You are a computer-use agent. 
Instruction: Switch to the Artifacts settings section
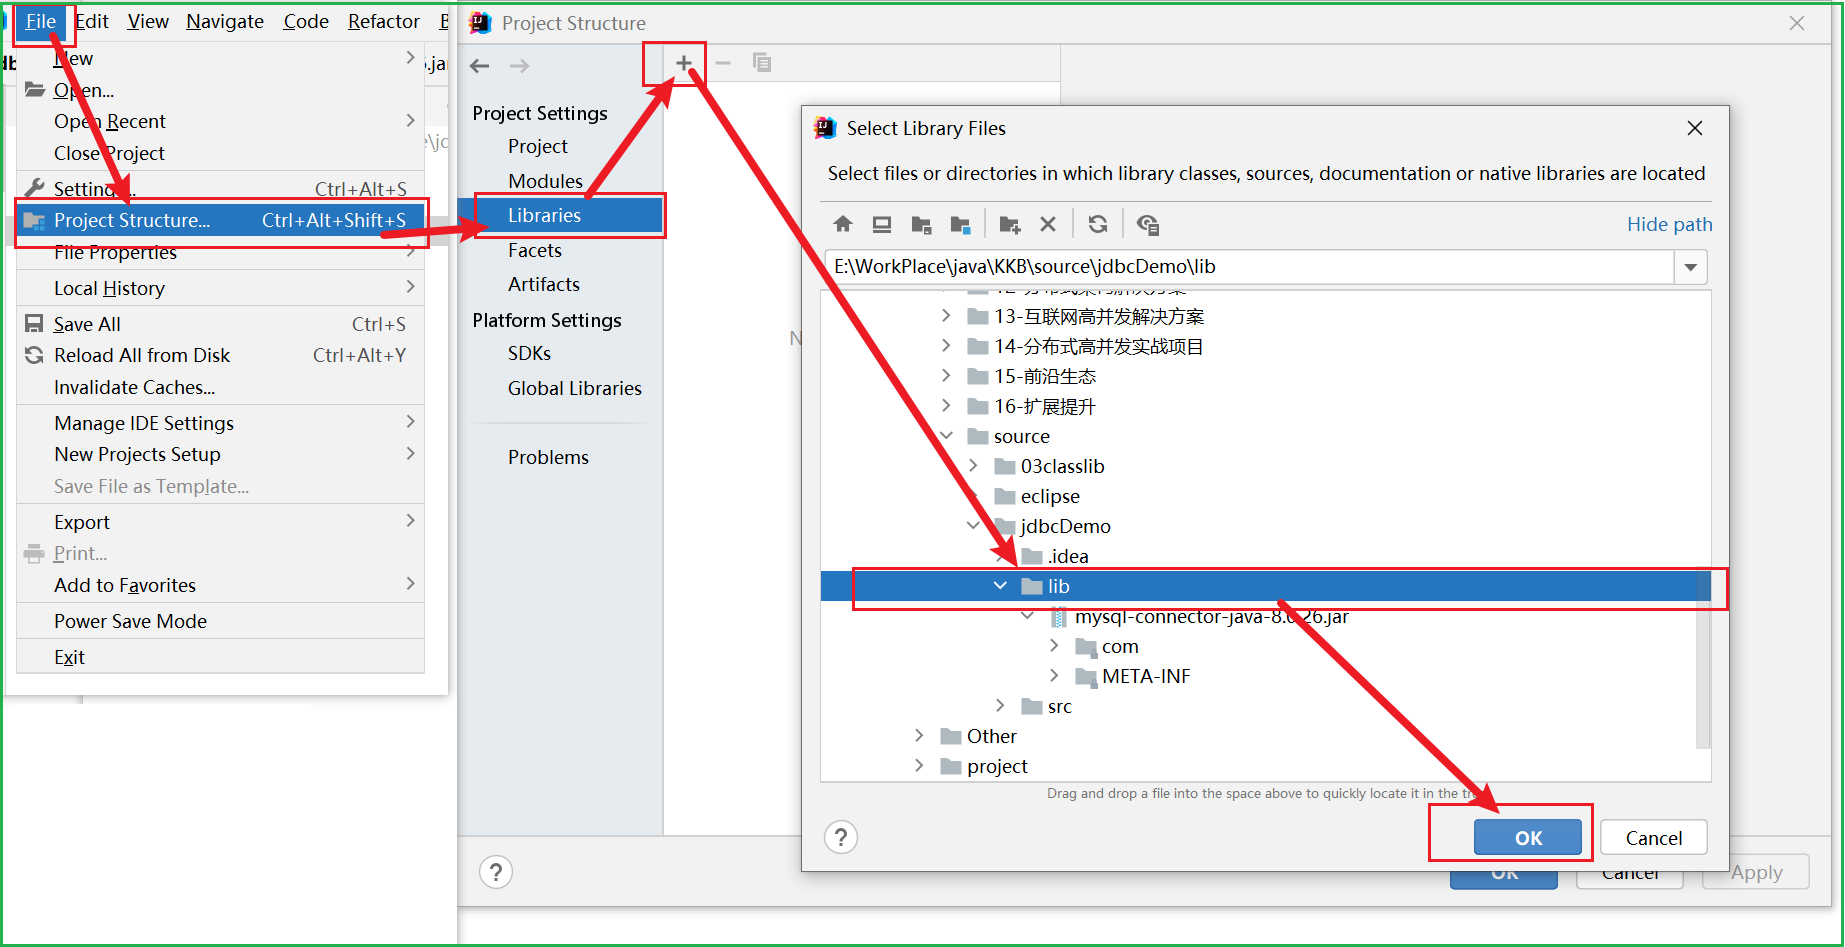(543, 284)
